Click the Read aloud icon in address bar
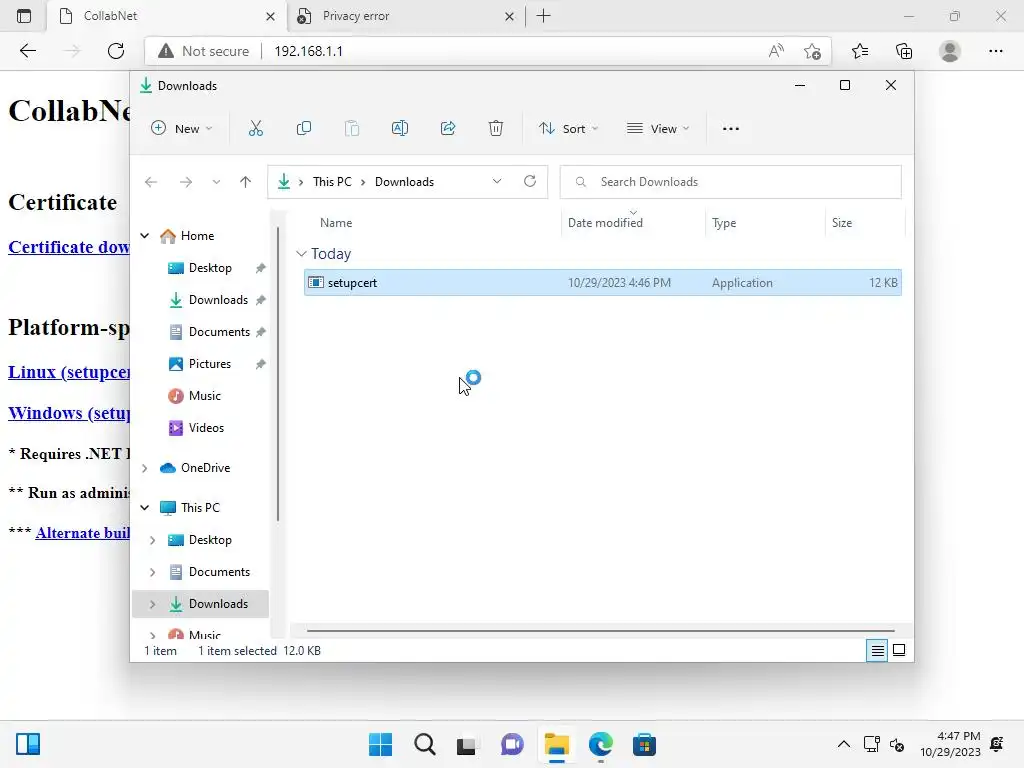The width and height of the screenshot is (1024, 768). [x=776, y=51]
